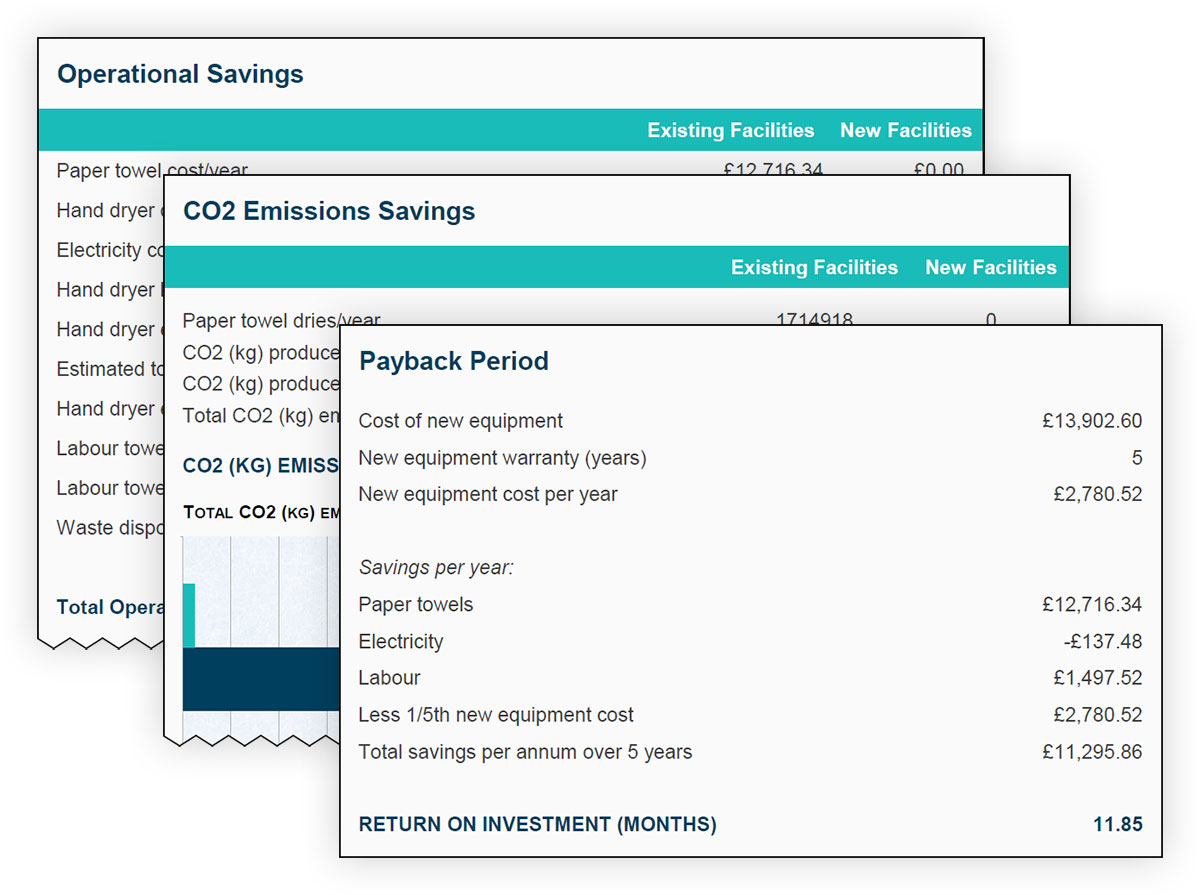Click the CO2 Emissions Savings heading
This screenshot has height=895, width=1200.
click(329, 211)
